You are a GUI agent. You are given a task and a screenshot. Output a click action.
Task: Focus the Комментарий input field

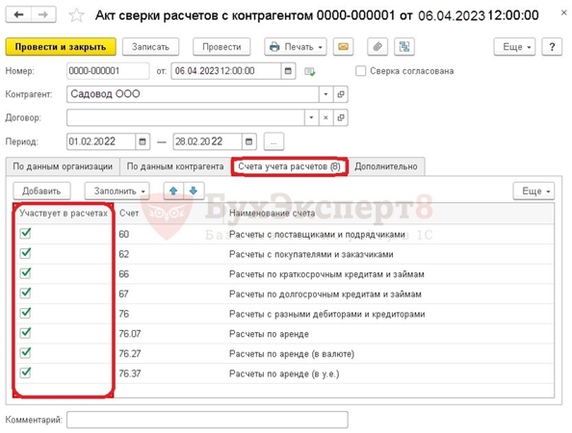[x=207, y=420]
